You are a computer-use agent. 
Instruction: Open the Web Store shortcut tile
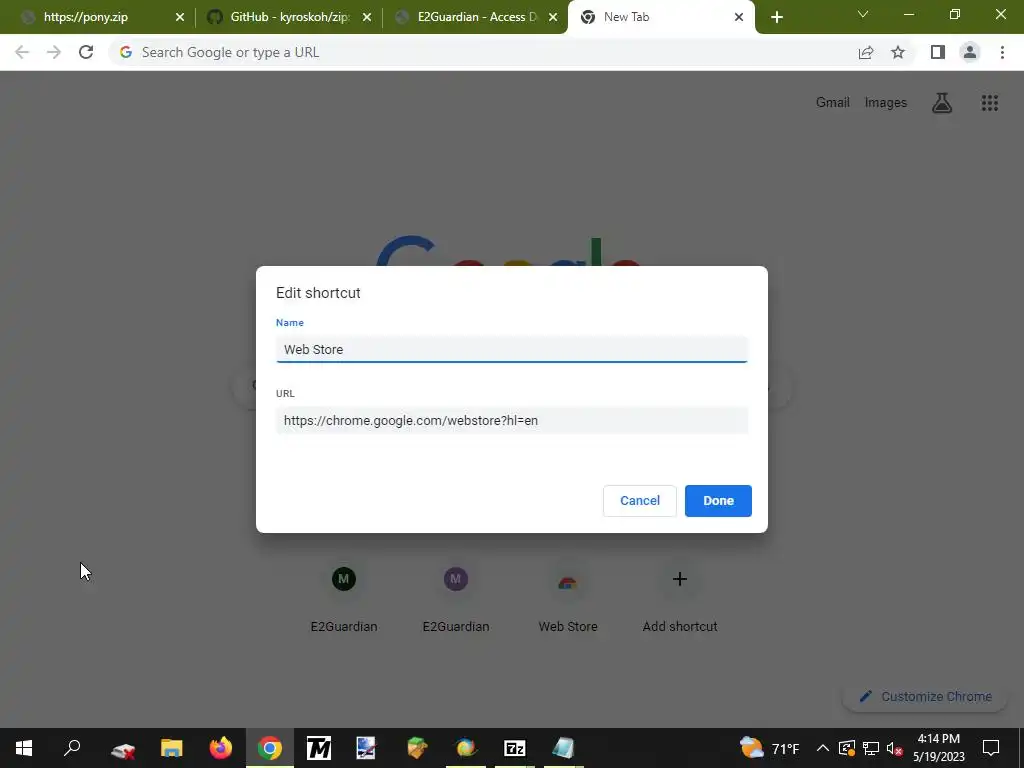coord(568,597)
